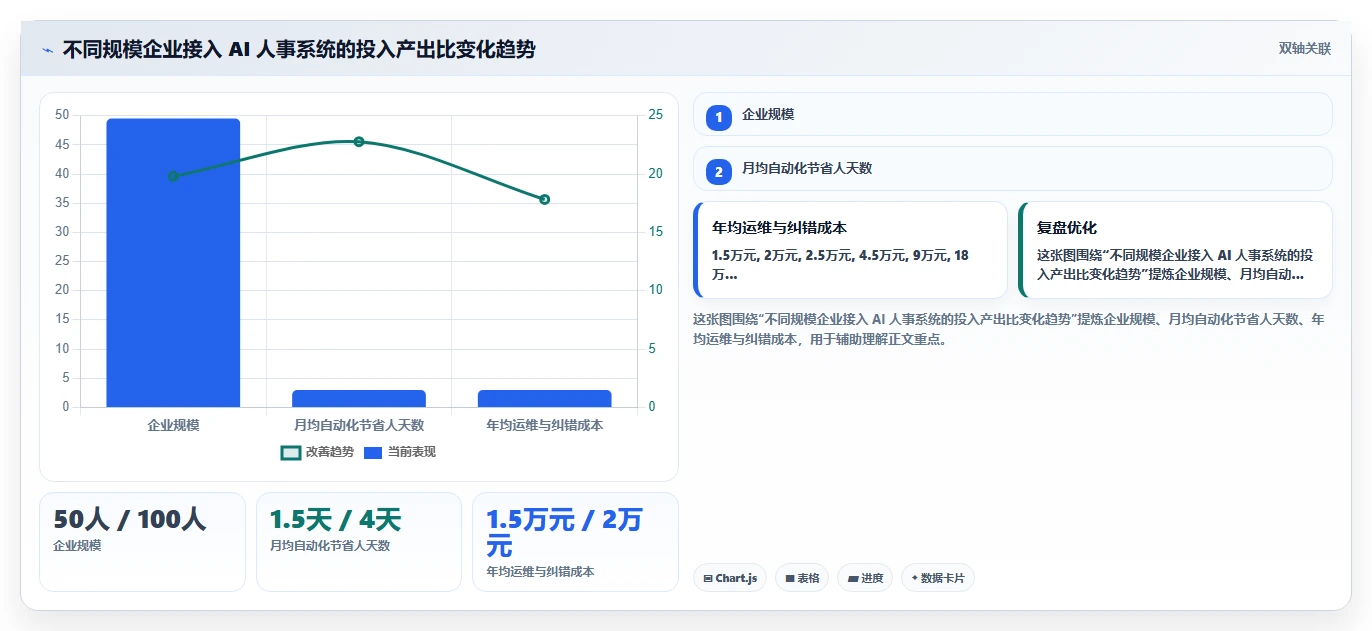
Task: Click the 1.5万元, 2万元, 2.5万元 value text
Action: click(840, 264)
